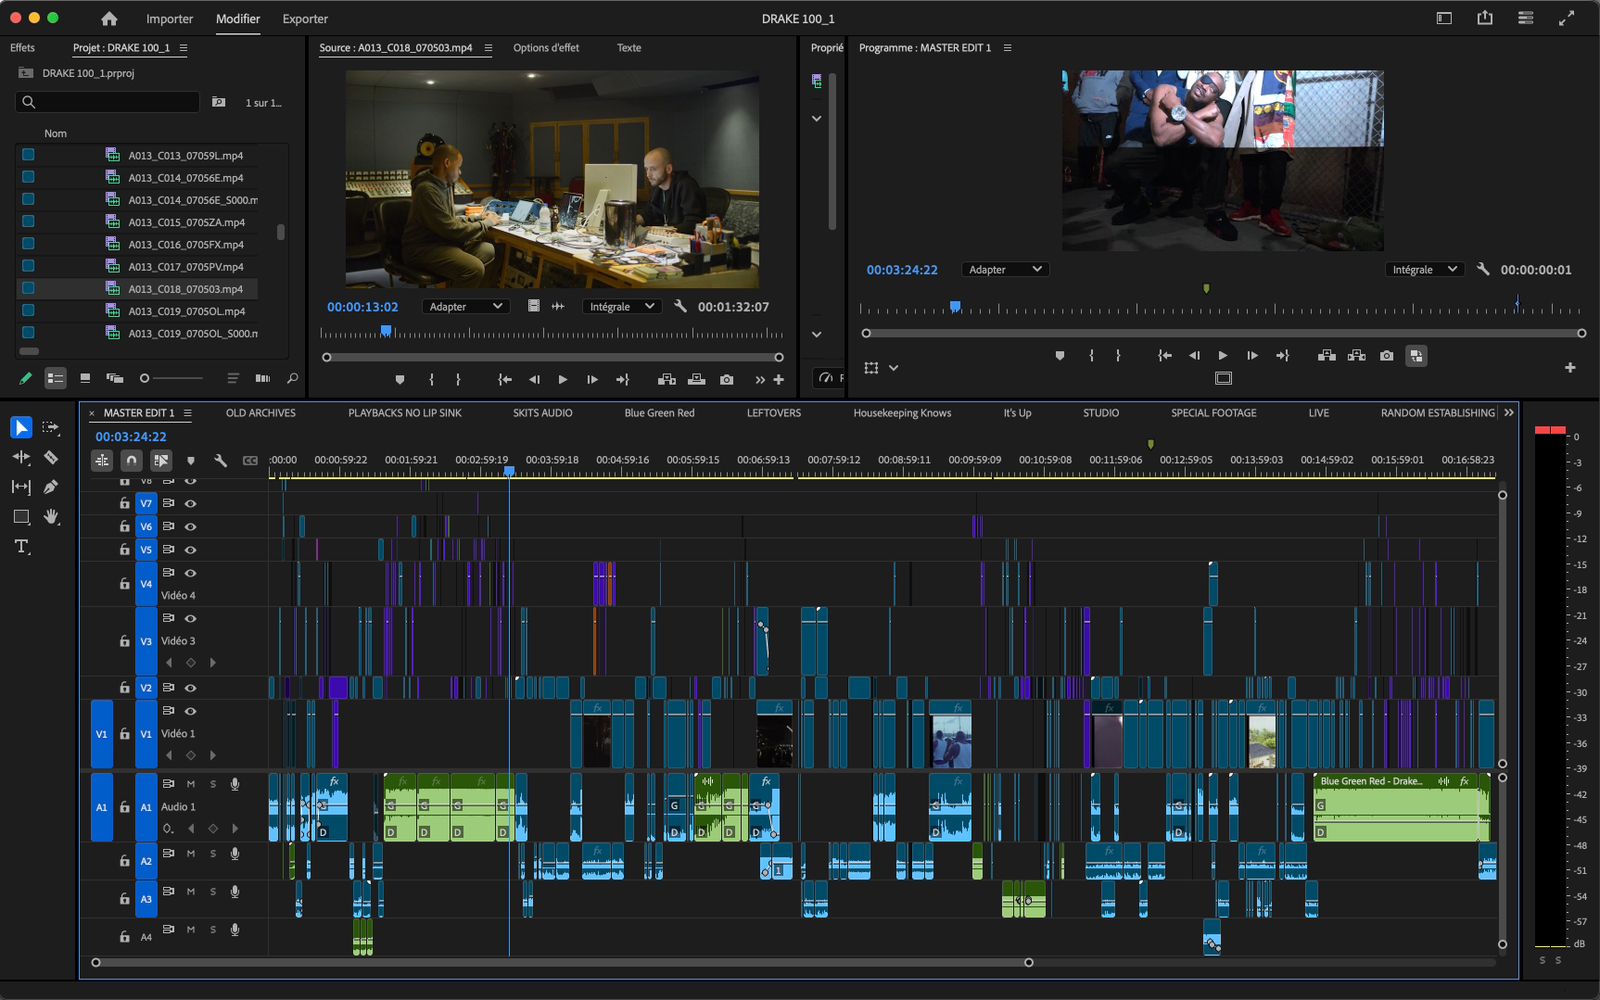Open Program monitor Adapter zoom dropdown
Screen dimensions: 1600x1000
[1005, 270]
